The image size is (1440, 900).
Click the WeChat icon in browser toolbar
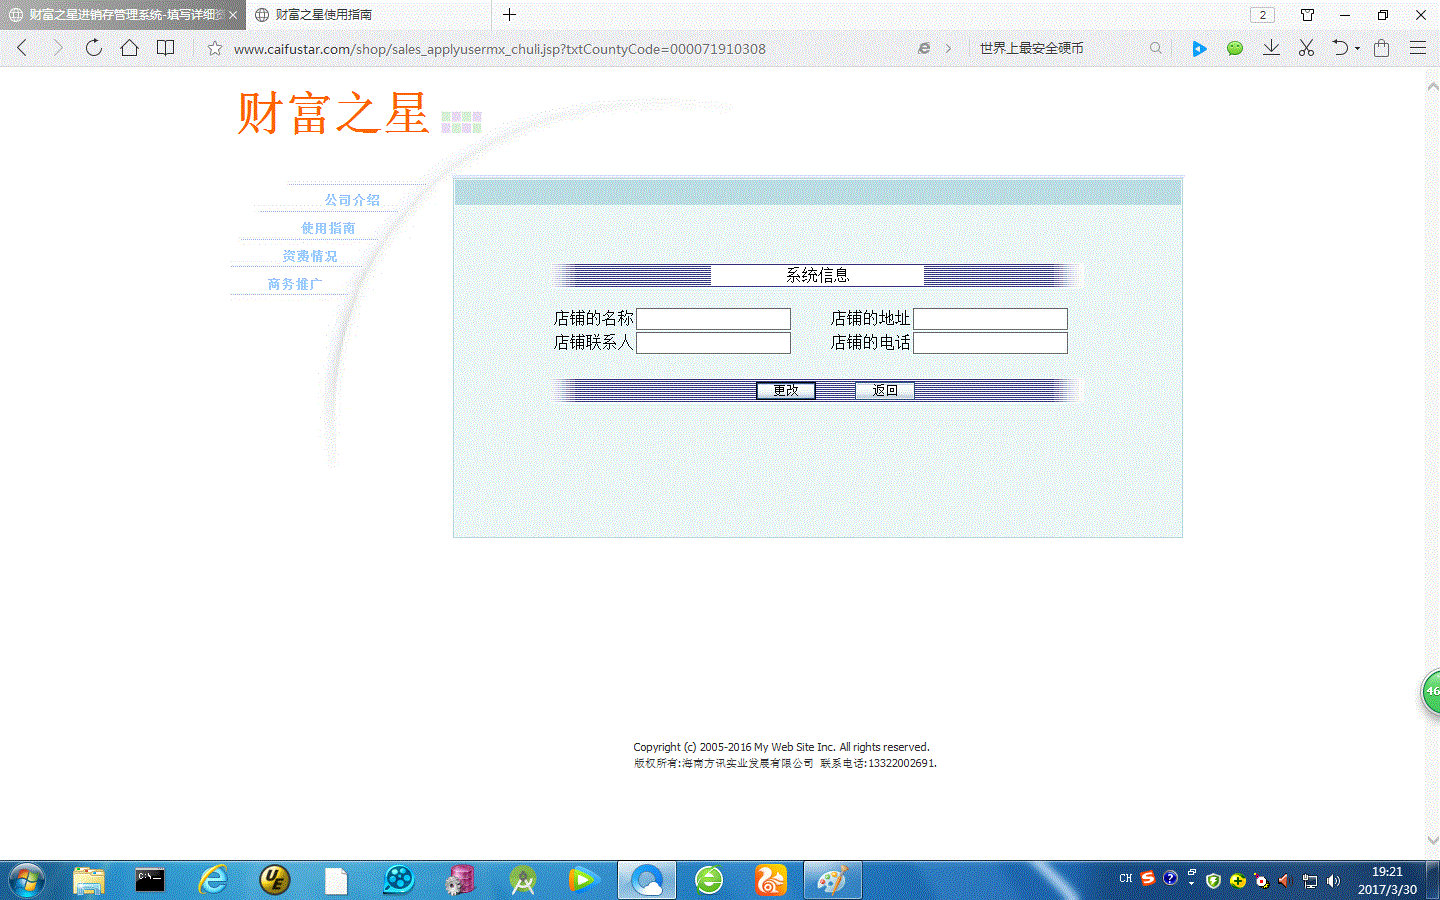click(x=1235, y=48)
